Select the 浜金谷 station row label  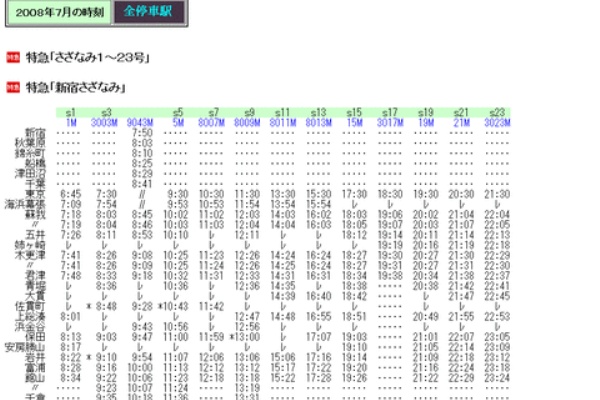coord(30,327)
